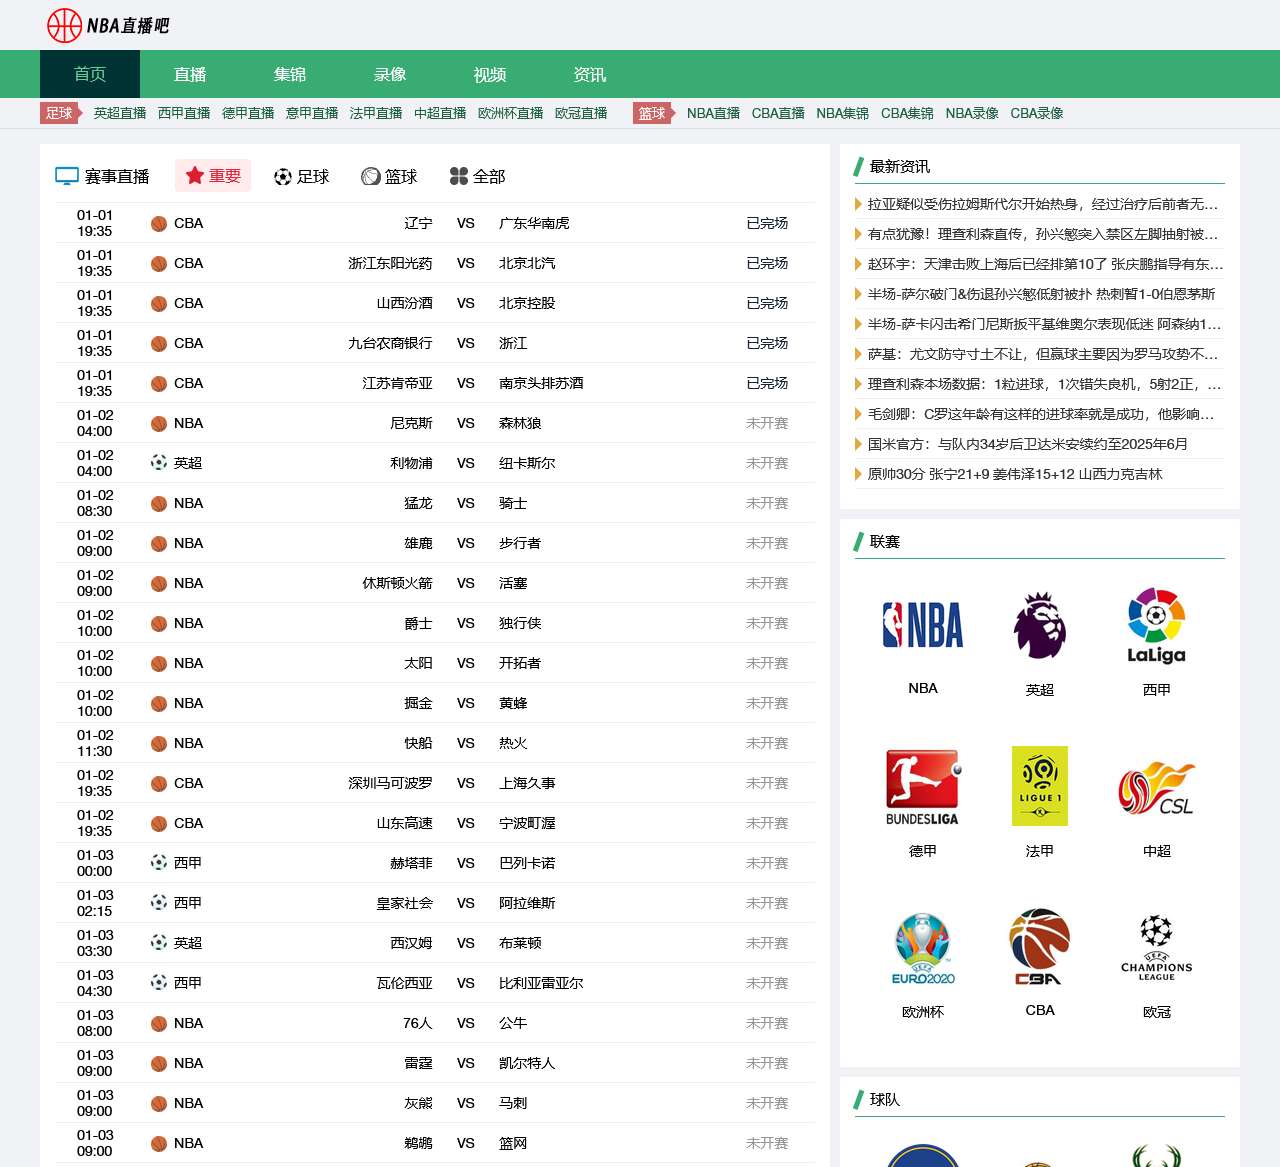Open the 英超直播 link

pos(120,113)
